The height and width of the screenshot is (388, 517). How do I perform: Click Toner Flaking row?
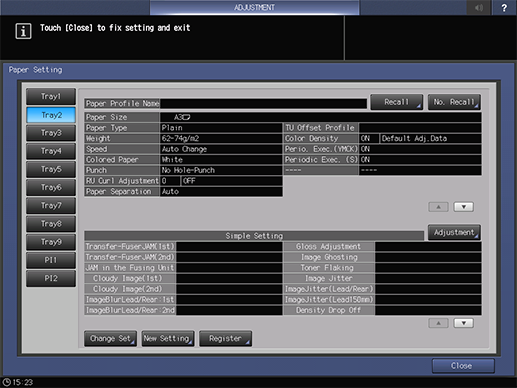pyautogui.click(x=382, y=268)
